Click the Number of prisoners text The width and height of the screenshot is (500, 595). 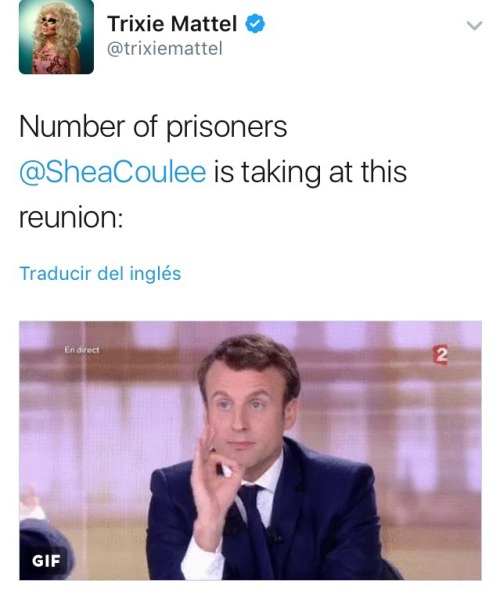pyautogui.click(x=153, y=127)
